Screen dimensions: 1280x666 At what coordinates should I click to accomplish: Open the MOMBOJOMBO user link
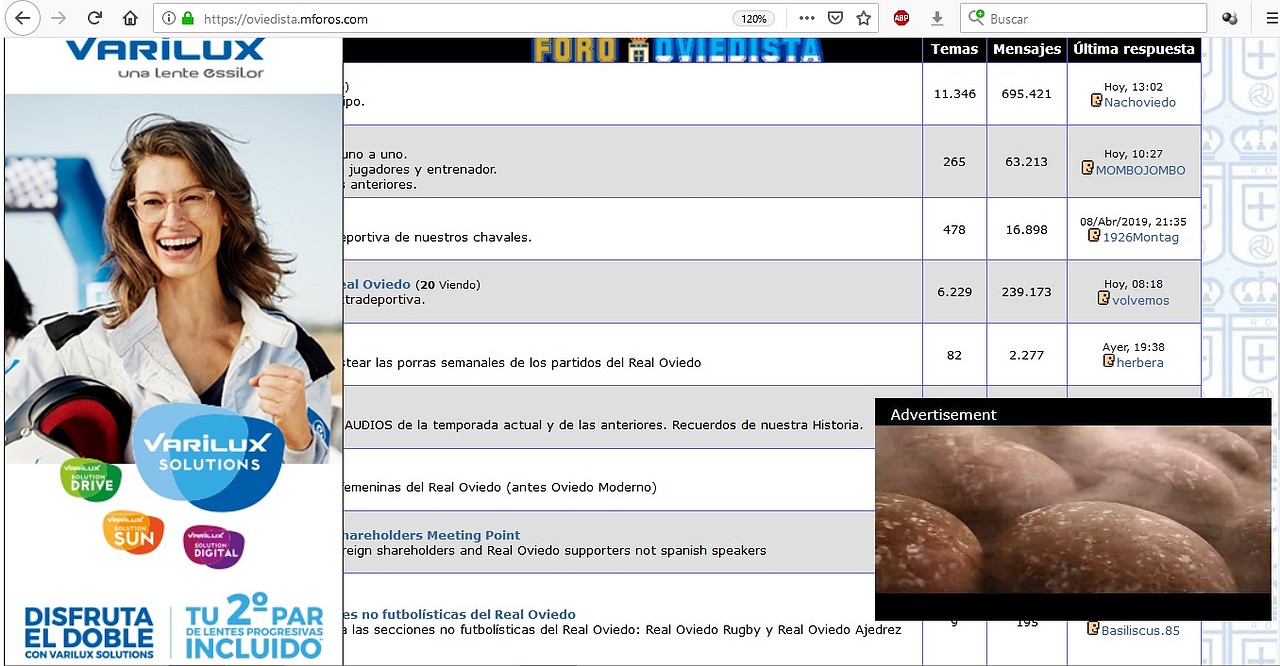1140,170
